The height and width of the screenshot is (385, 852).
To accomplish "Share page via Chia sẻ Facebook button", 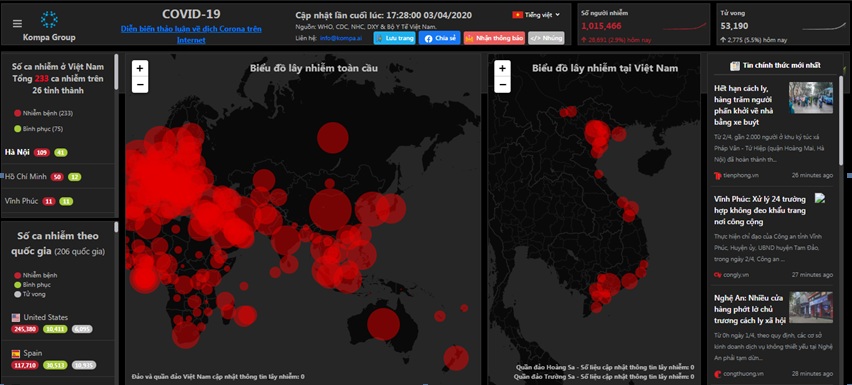I will 440,38.
